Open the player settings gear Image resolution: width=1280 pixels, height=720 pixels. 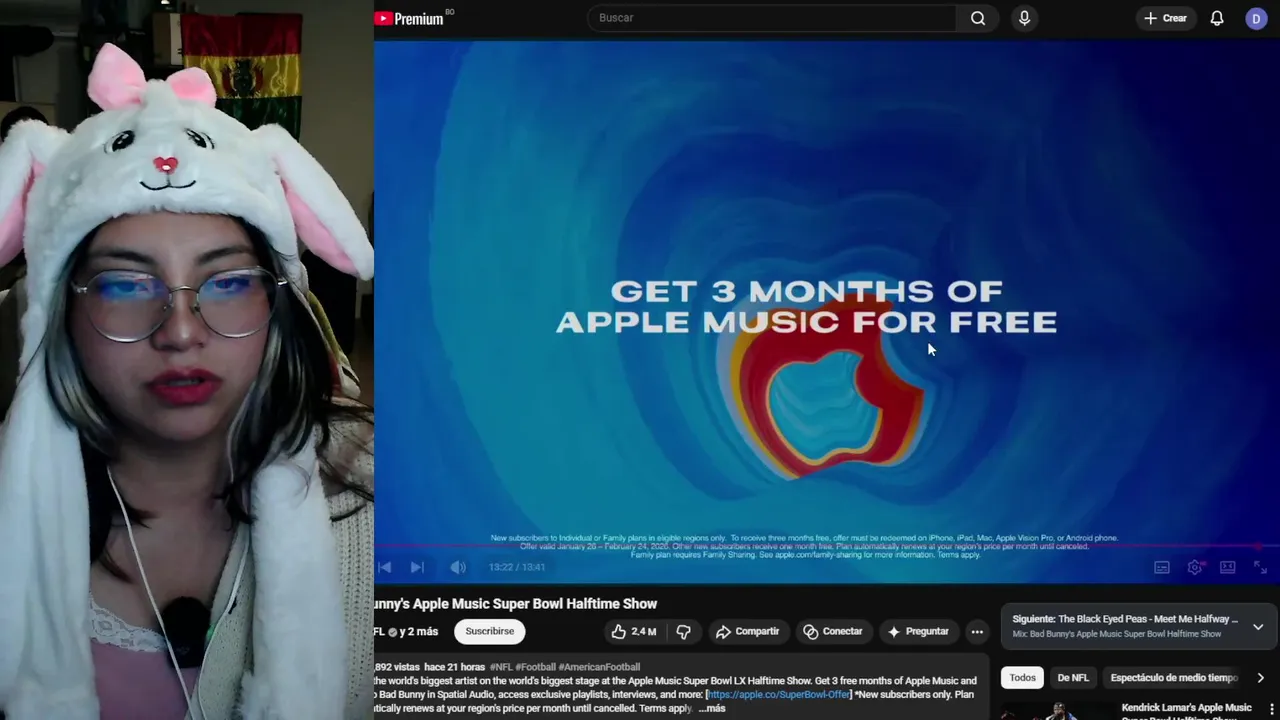[x=1195, y=567]
